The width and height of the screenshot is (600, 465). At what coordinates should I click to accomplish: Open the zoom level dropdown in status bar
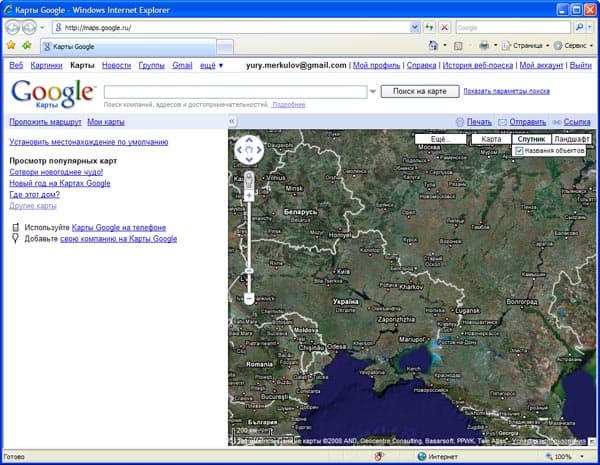tap(582, 456)
